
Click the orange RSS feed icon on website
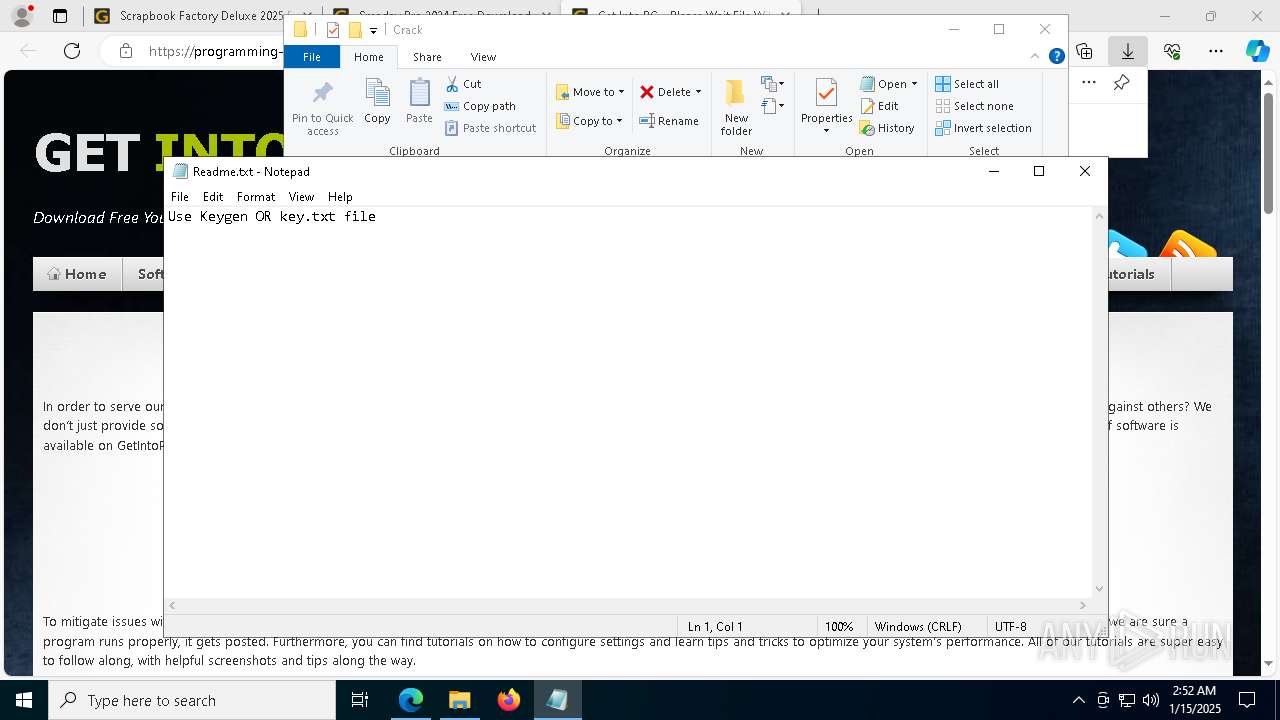click(x=1187, y=246)
